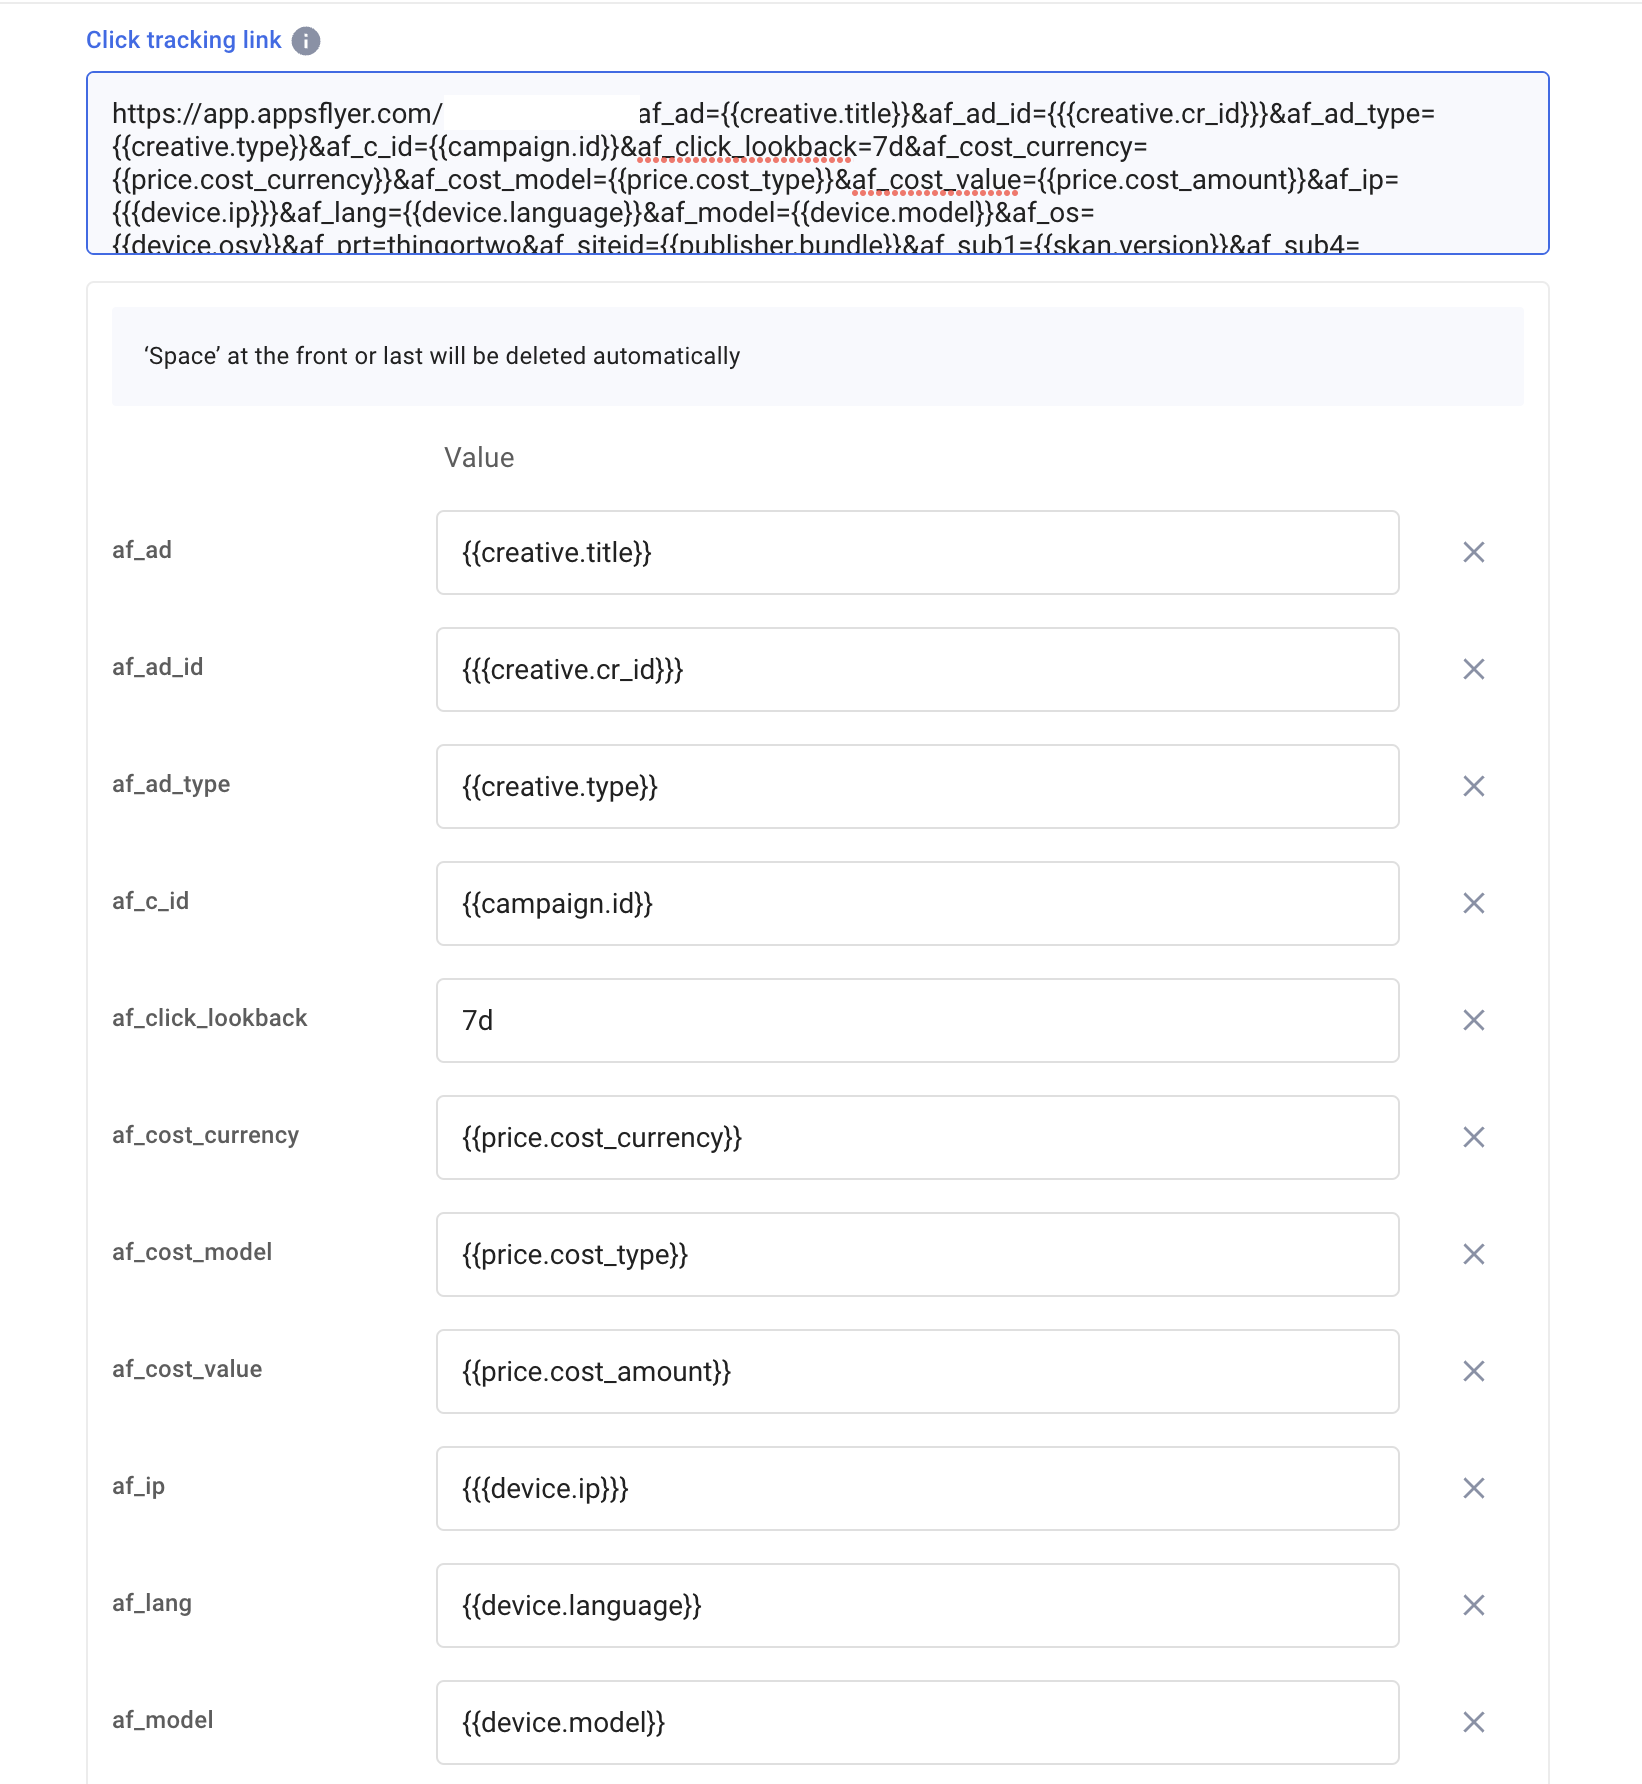This screenshot has width=1642, height=1784.
Task: Remove the af_ad_type parameter
Action: coord(1472,786)
